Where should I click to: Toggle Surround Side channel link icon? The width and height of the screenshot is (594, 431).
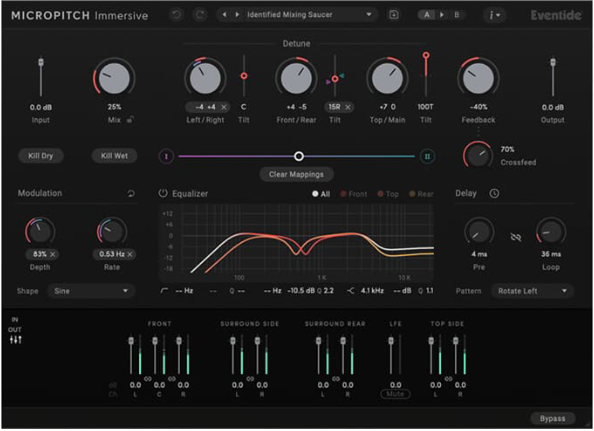point(250,379)
